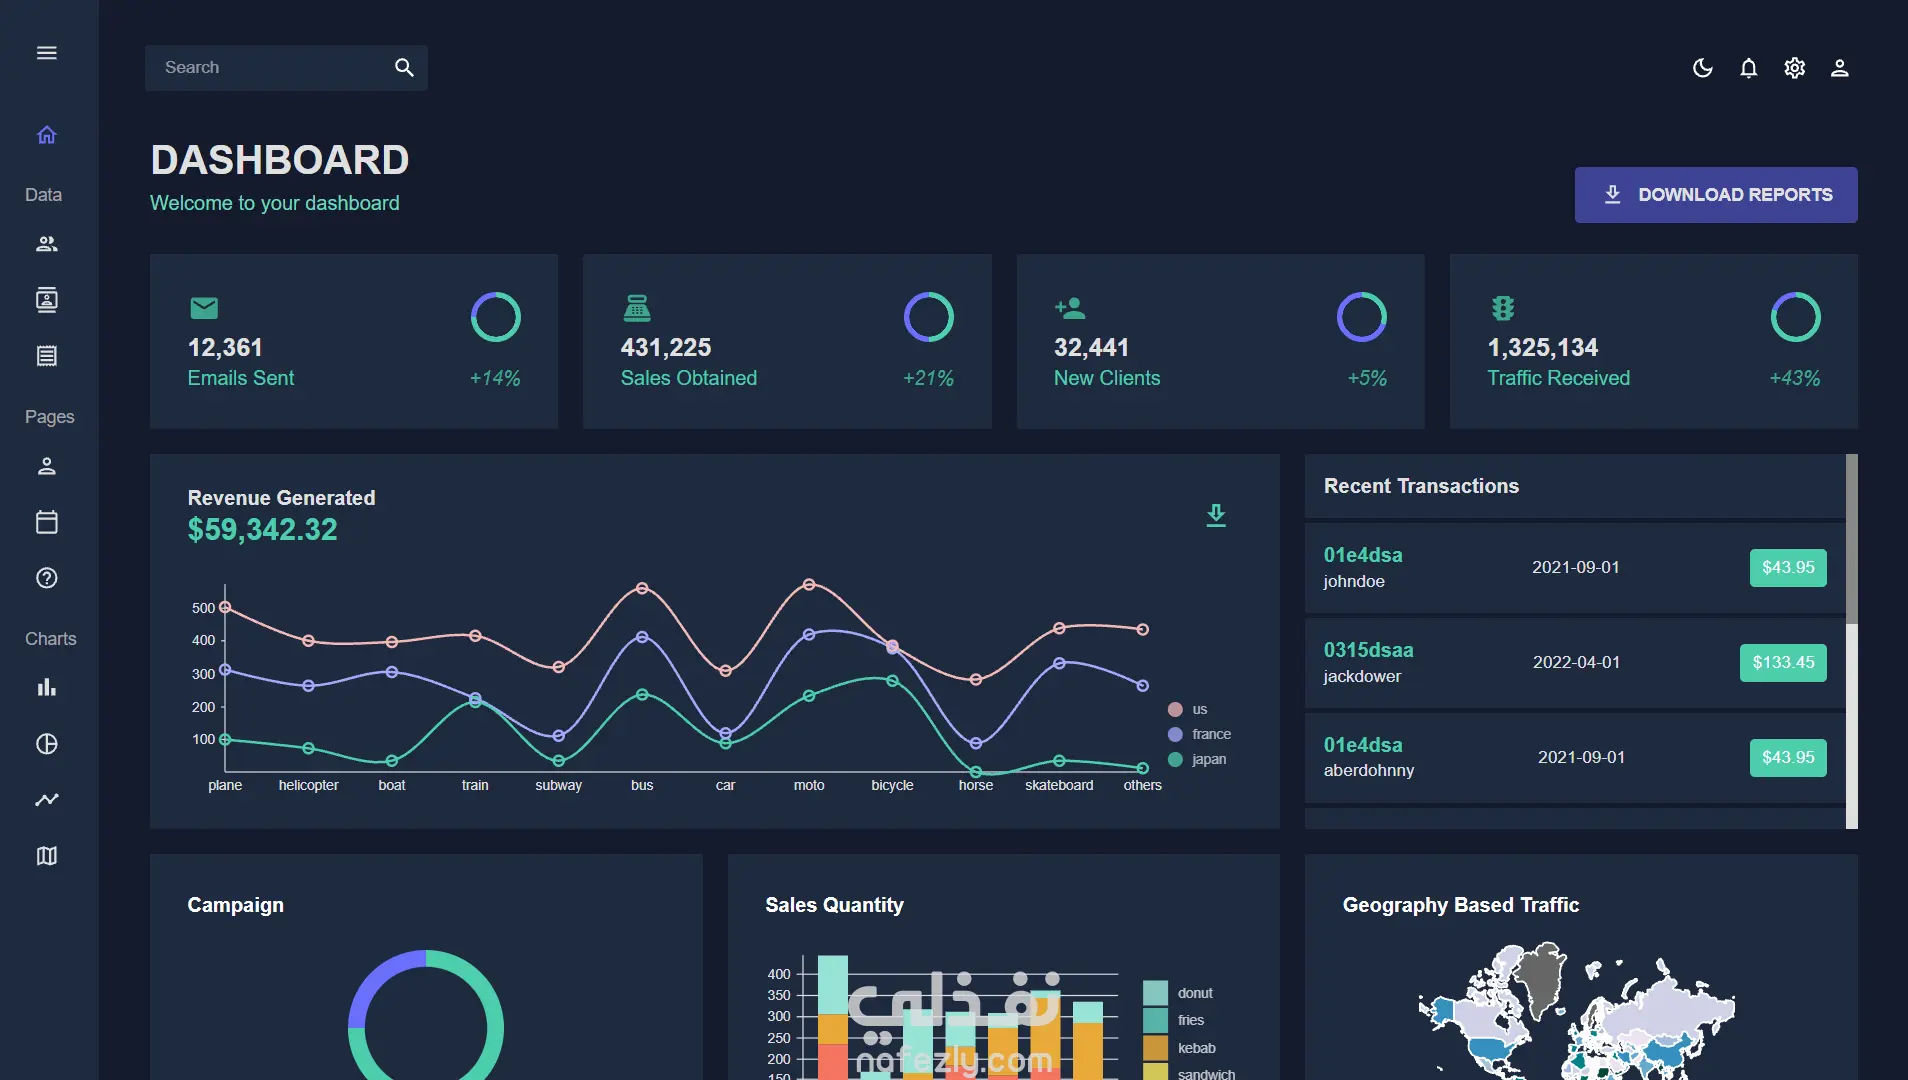
Task: Open the Line Chart sidebar icon
Action: coord(46,800)
